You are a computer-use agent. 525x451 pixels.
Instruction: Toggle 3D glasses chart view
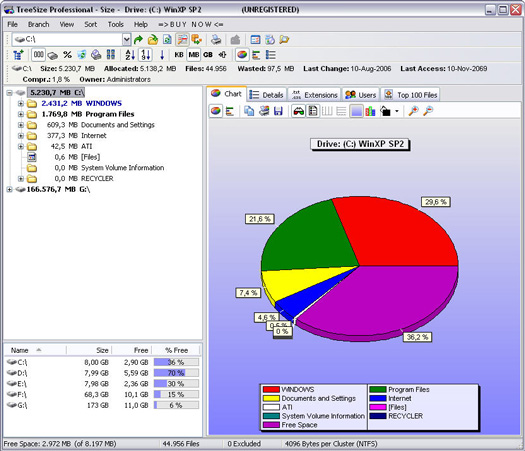(x=298, y=111)
